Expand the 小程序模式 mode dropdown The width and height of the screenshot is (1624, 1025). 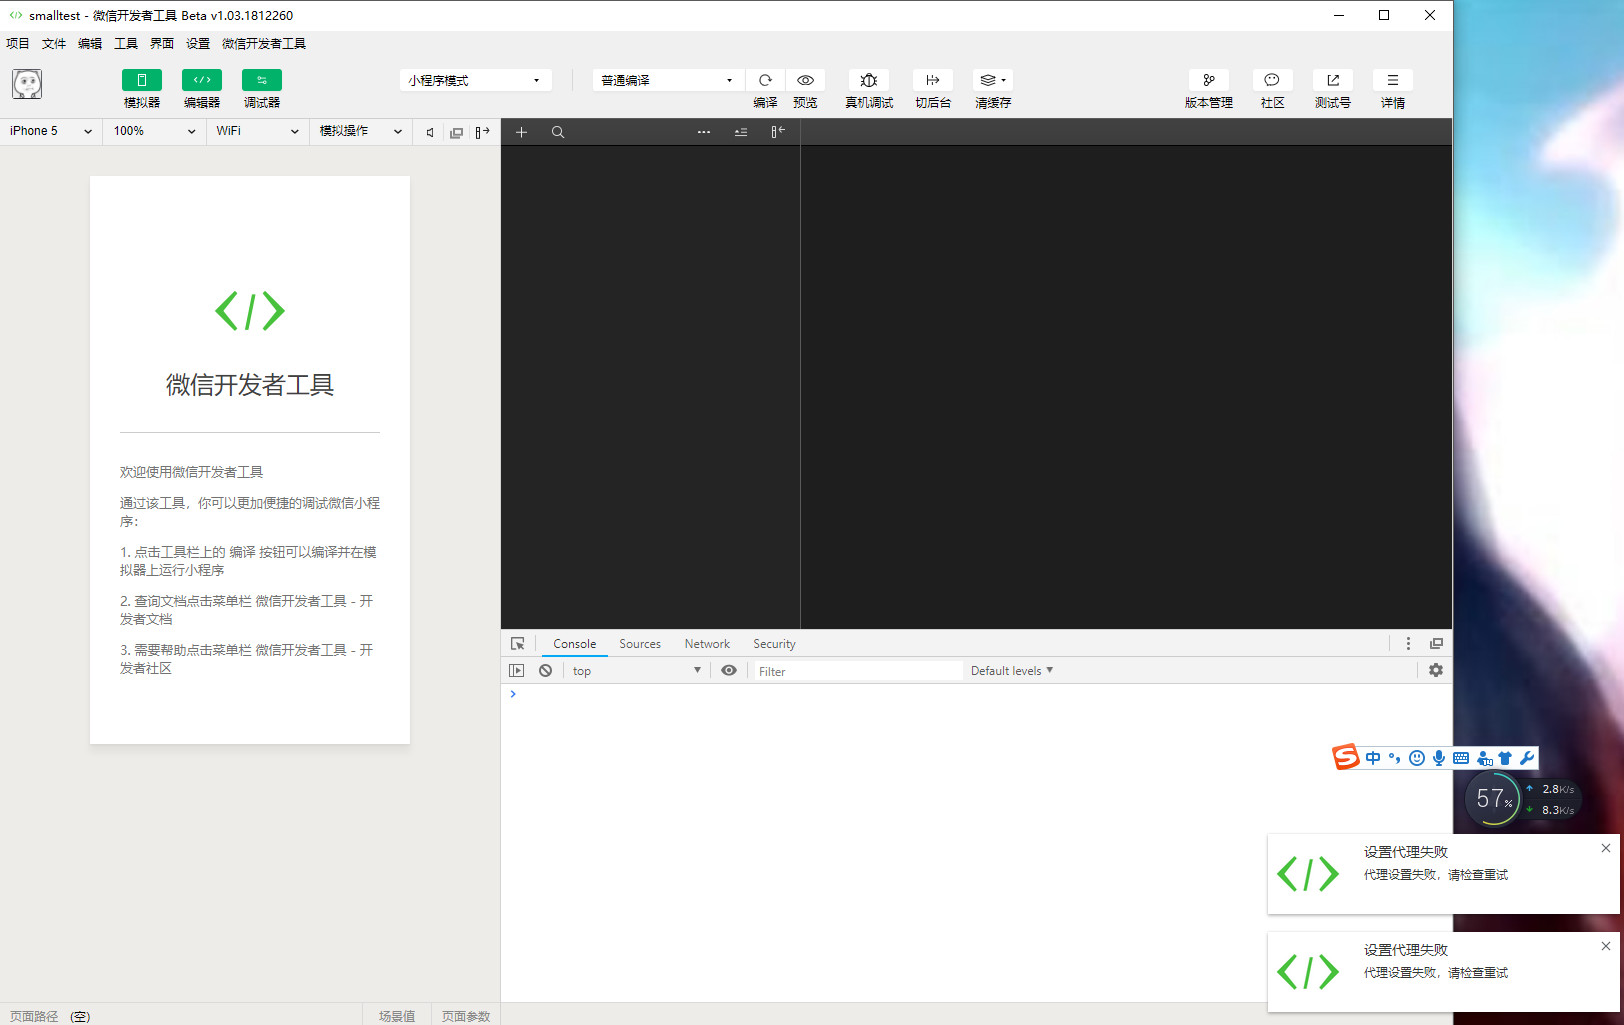475,80
